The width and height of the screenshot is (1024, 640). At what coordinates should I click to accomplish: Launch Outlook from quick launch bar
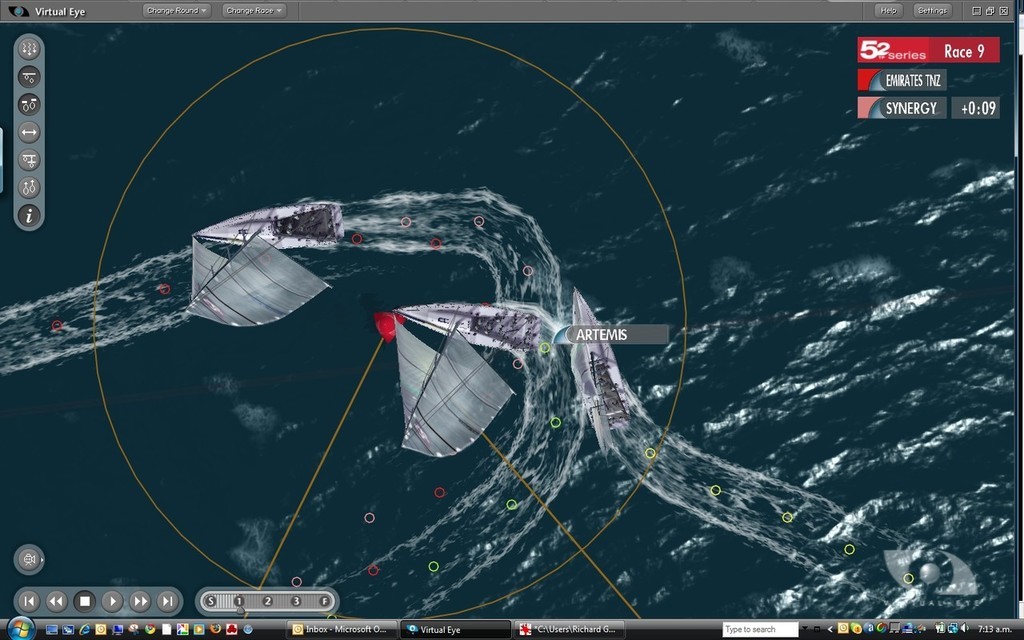point(101,630)
